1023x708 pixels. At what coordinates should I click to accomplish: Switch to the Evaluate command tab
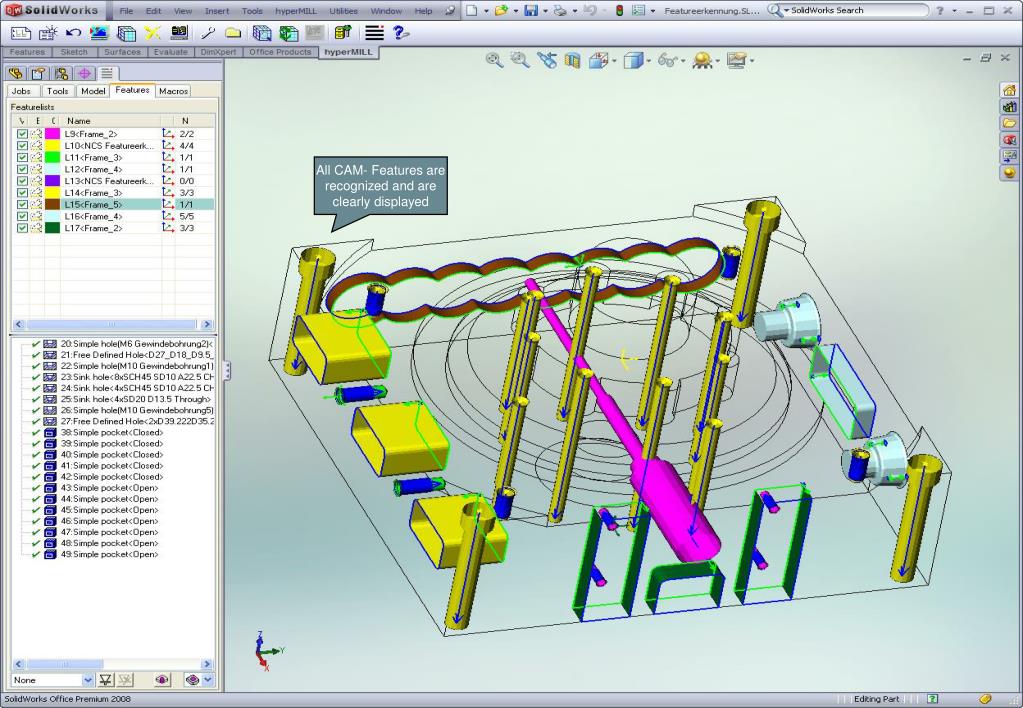[x=170, y=52]
